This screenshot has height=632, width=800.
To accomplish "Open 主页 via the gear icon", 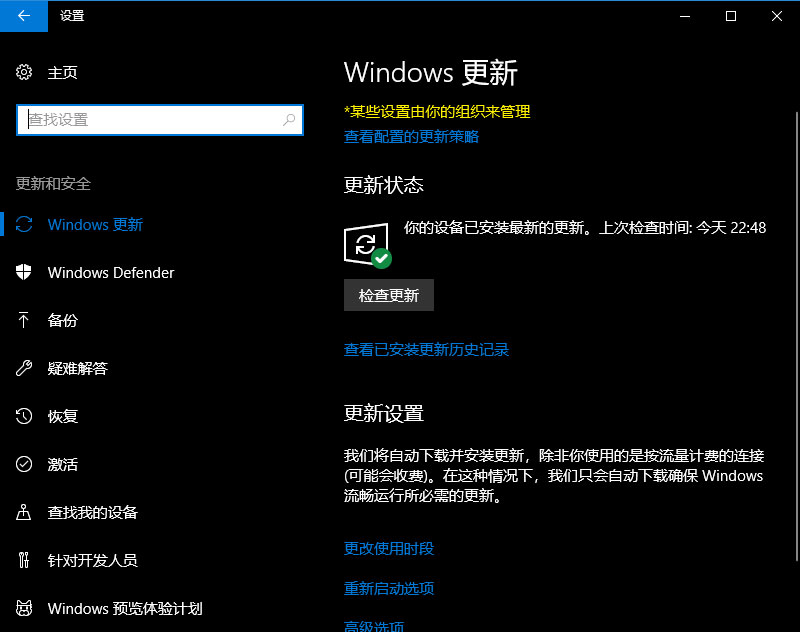I will pyautogui.click(x=24, y=72).
